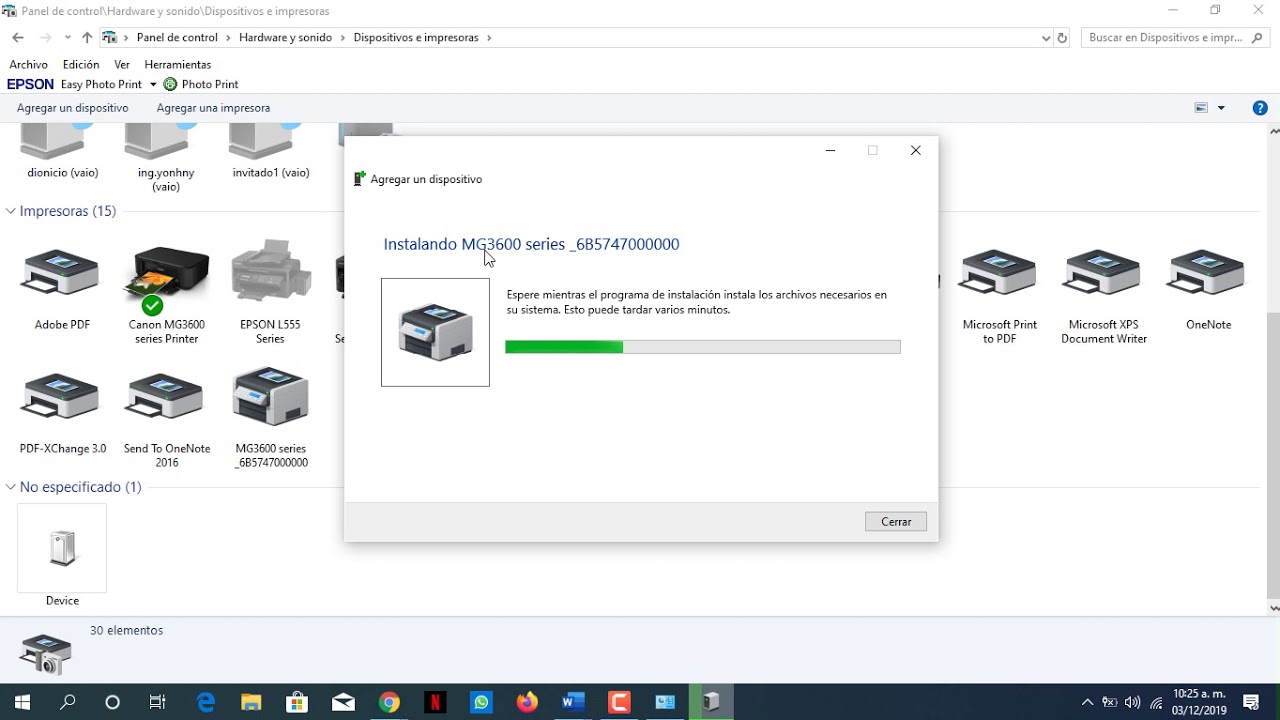Launch Microsoft Edge from taskbar
This screenshot has width=1280, height=720.
[x=206, y=702]
